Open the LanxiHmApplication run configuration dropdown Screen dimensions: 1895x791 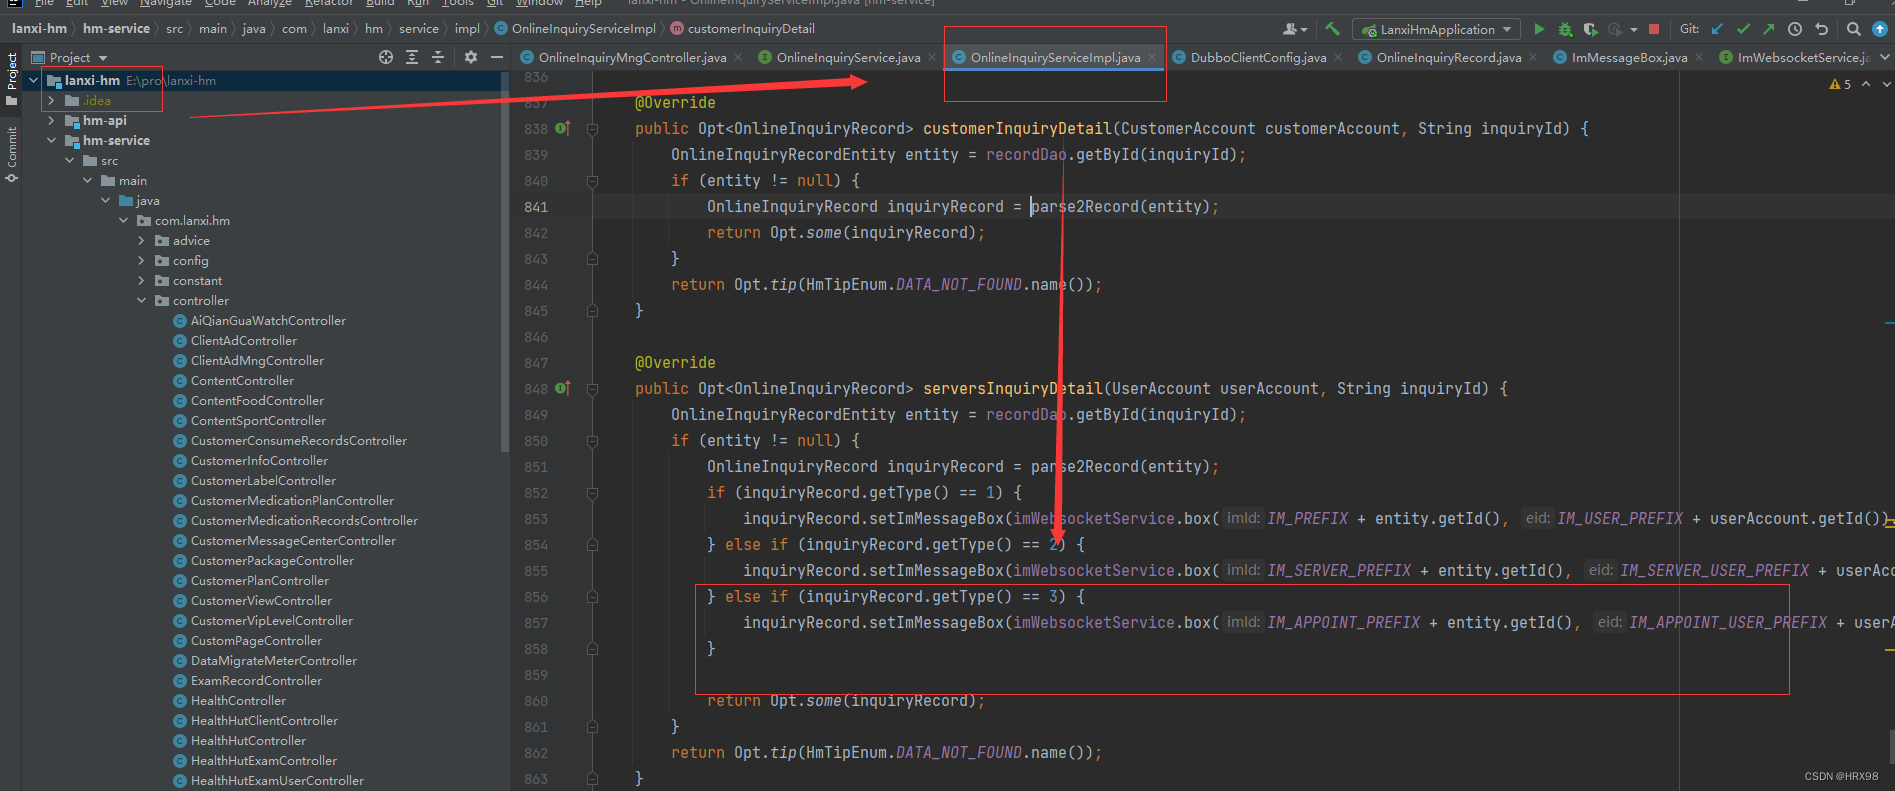1436,29
